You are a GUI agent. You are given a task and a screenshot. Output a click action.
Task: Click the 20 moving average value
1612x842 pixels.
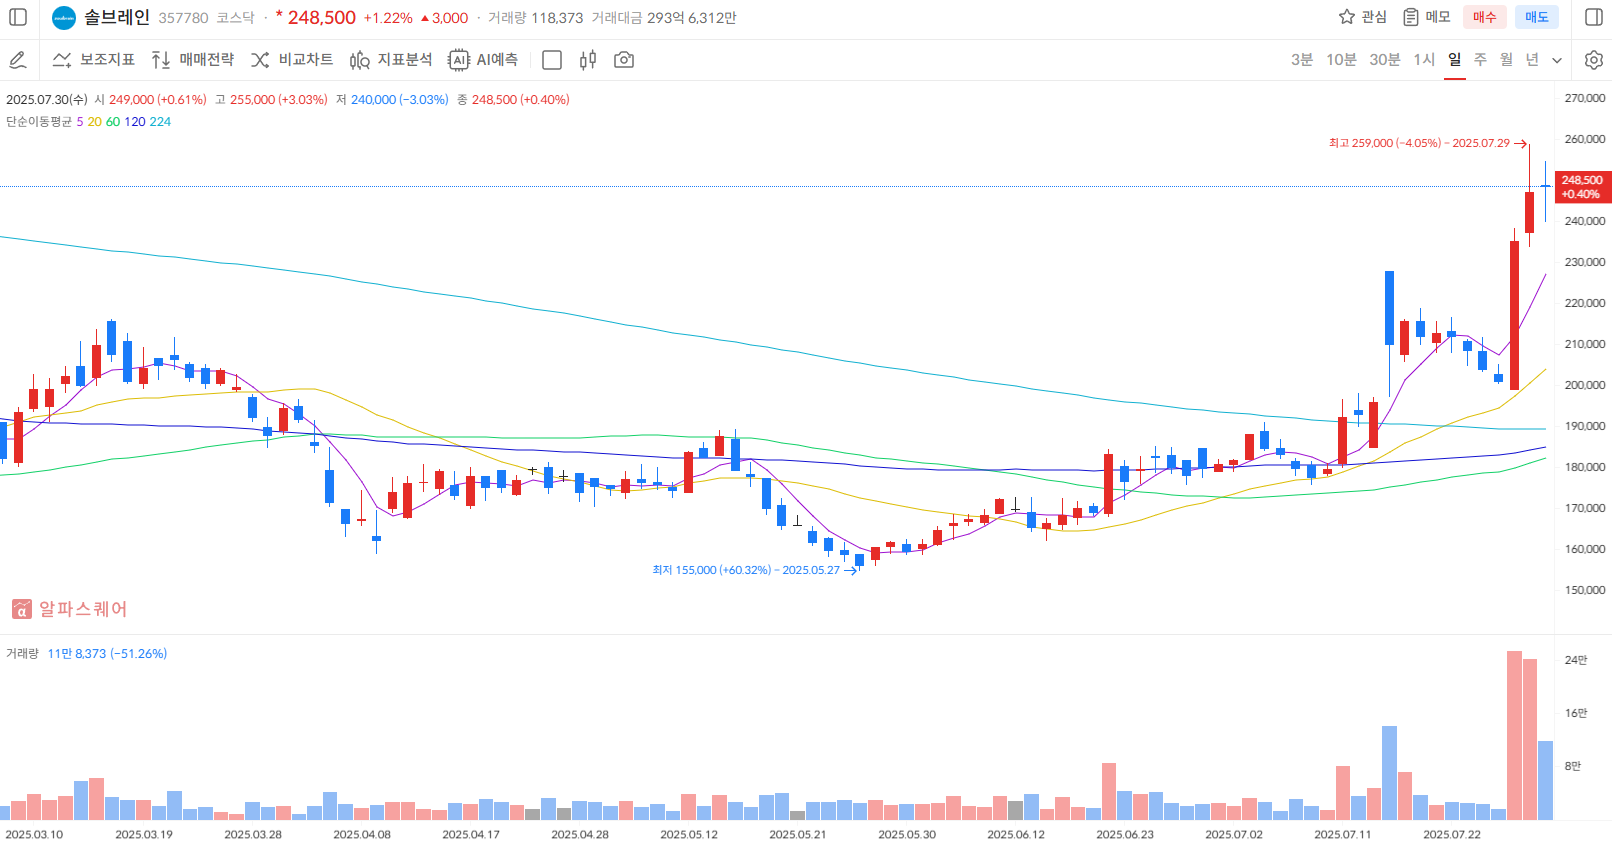pyautogui.click(x=94, y=121)
